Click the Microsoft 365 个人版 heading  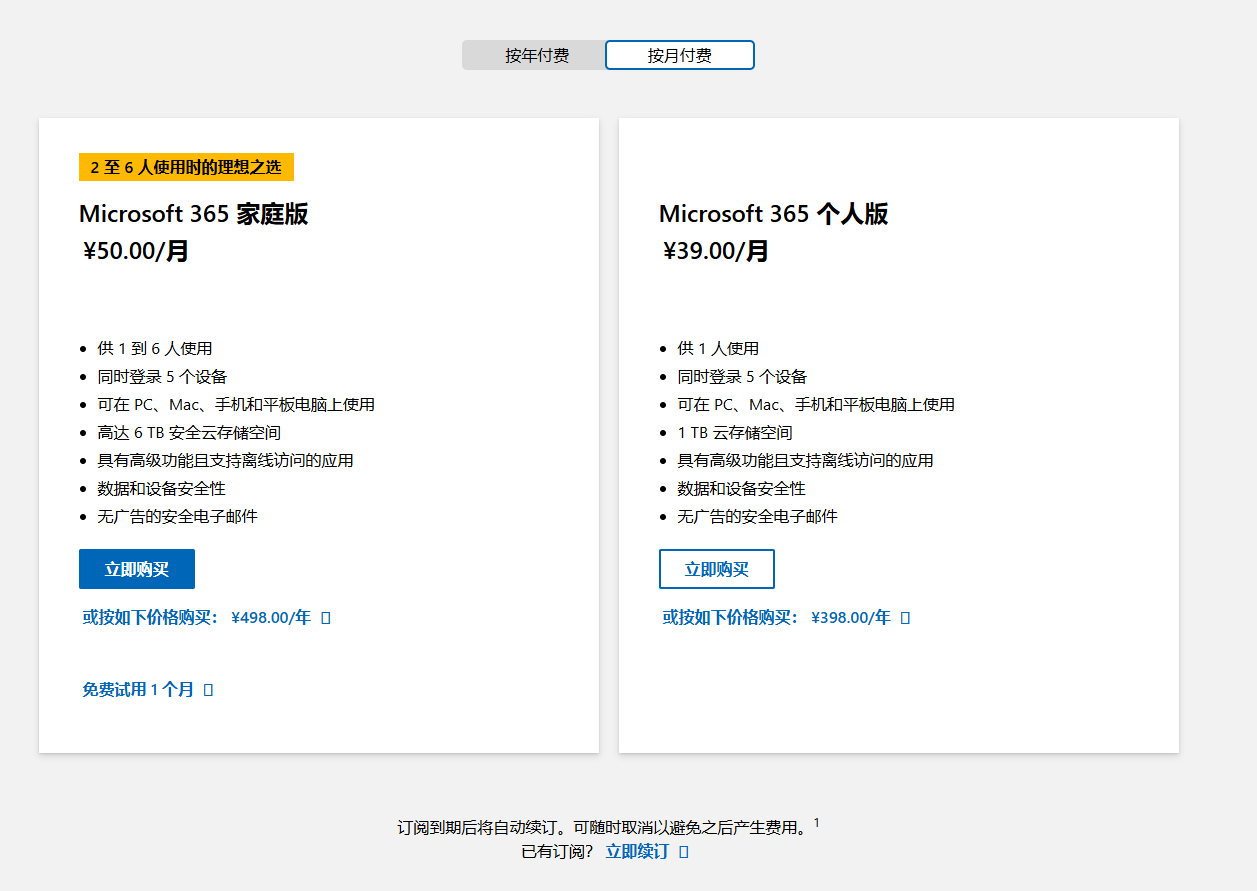pyautogui.click(x=773, y=214)
